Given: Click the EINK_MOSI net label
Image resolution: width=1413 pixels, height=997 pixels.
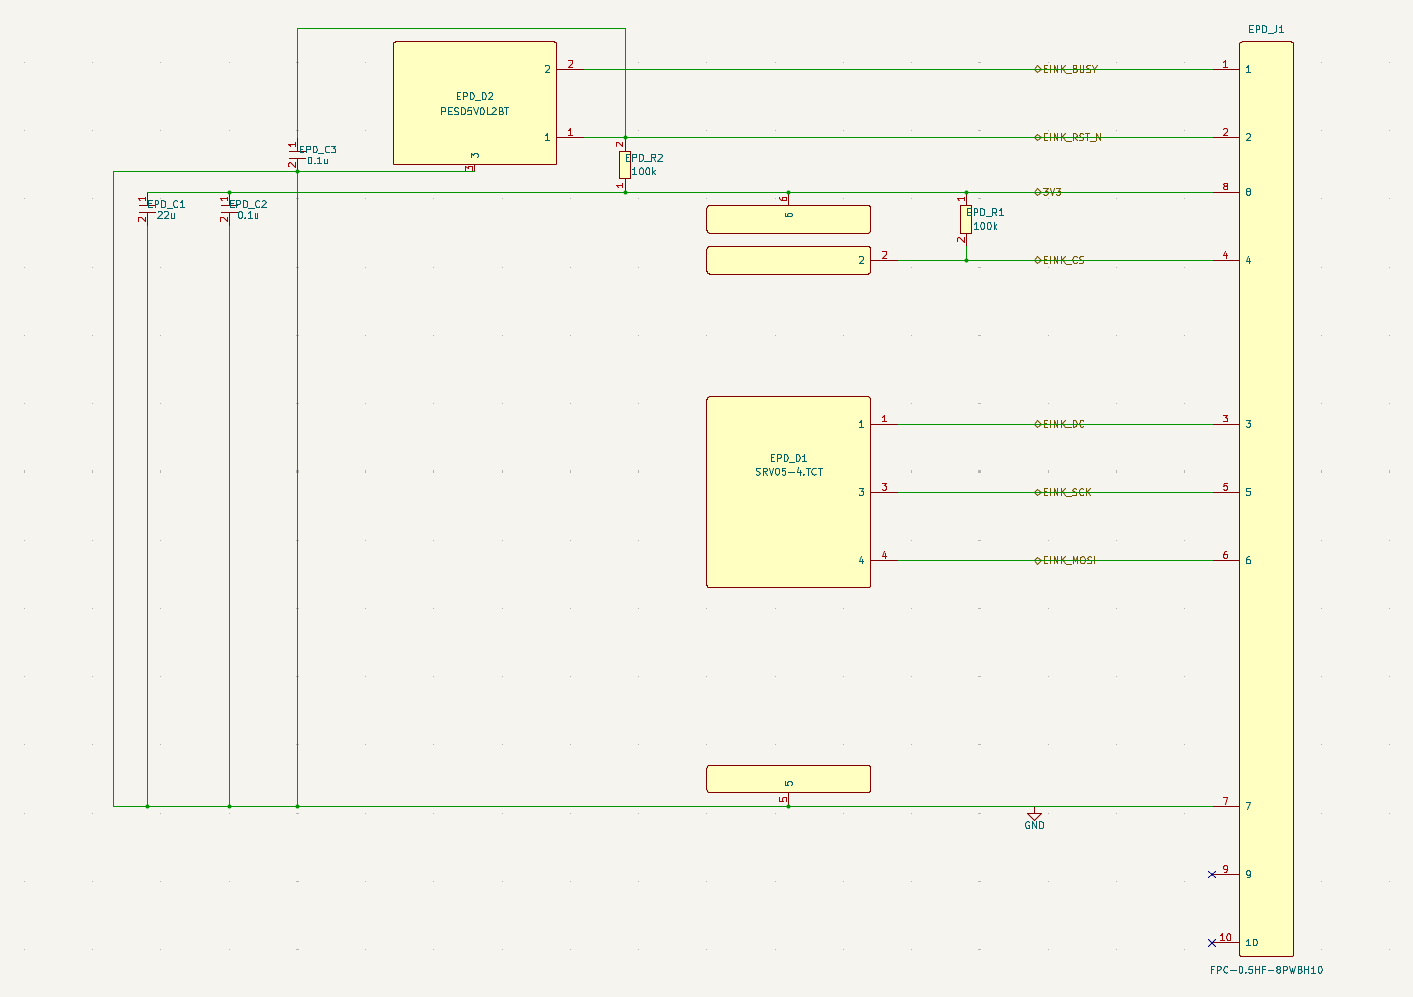Looking at the screenshot, I should (1066, 560).
